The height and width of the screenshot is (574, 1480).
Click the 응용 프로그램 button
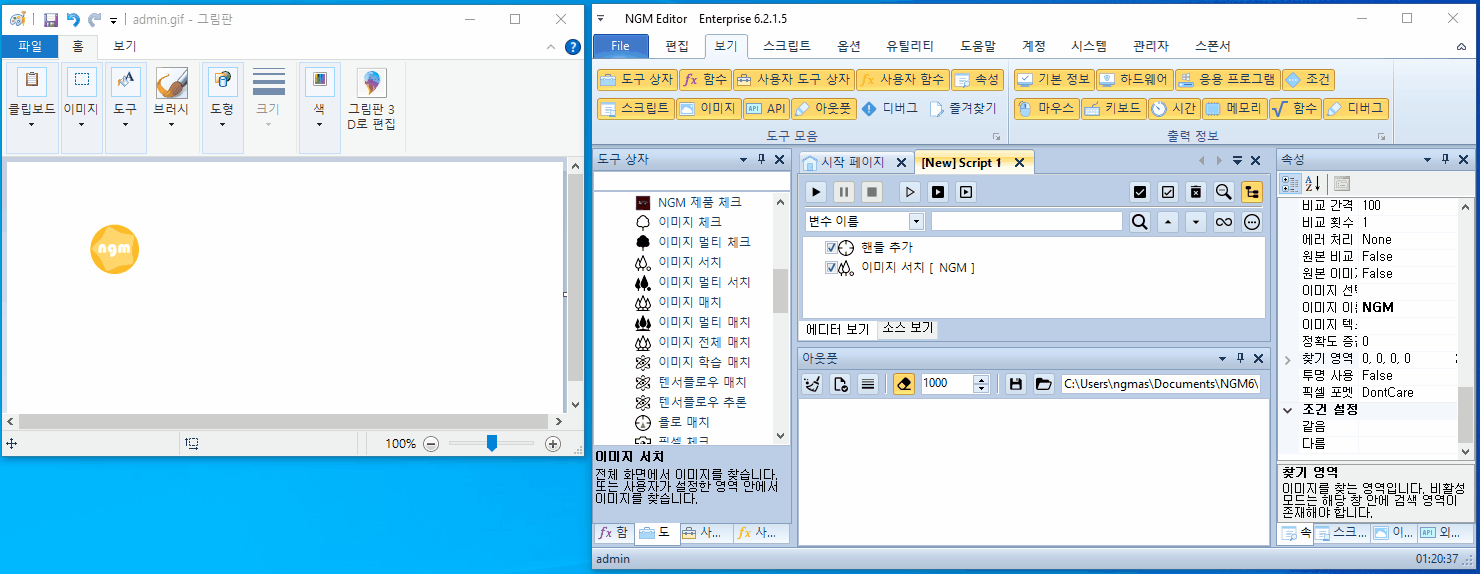(1226, 80)
